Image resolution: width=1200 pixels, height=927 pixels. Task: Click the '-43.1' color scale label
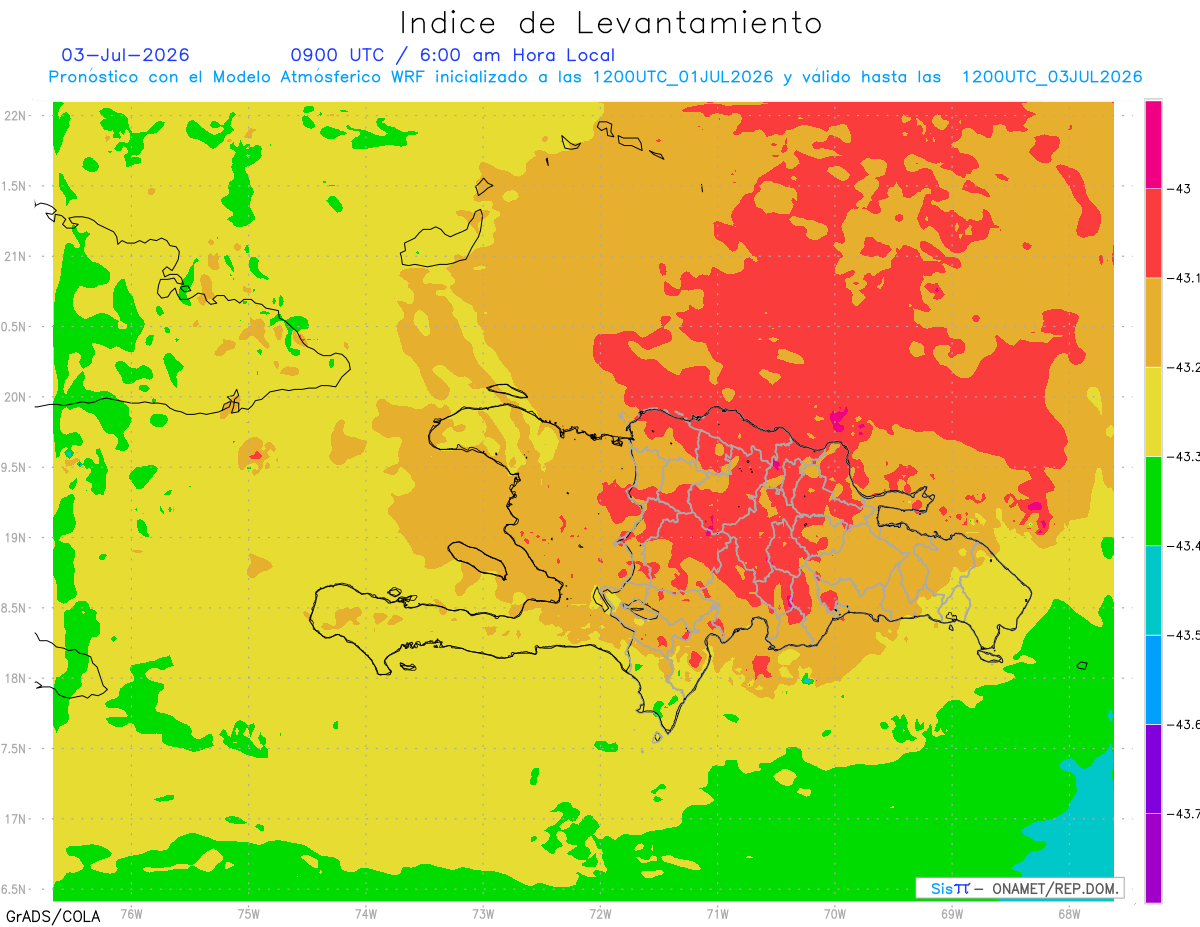(x=1184, y=278)
